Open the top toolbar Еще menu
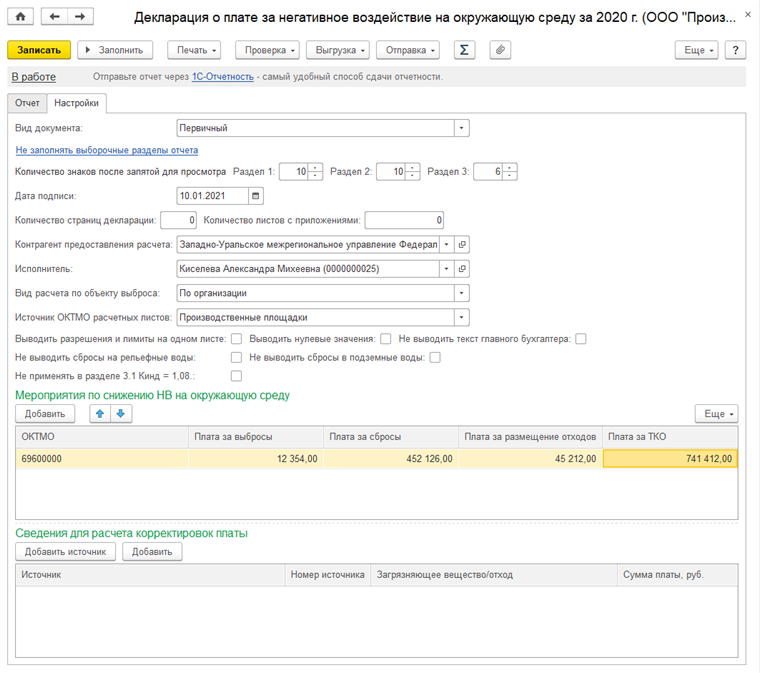This screenshot has height=673, width=760. pyautogui.click(x=697, y=50)
